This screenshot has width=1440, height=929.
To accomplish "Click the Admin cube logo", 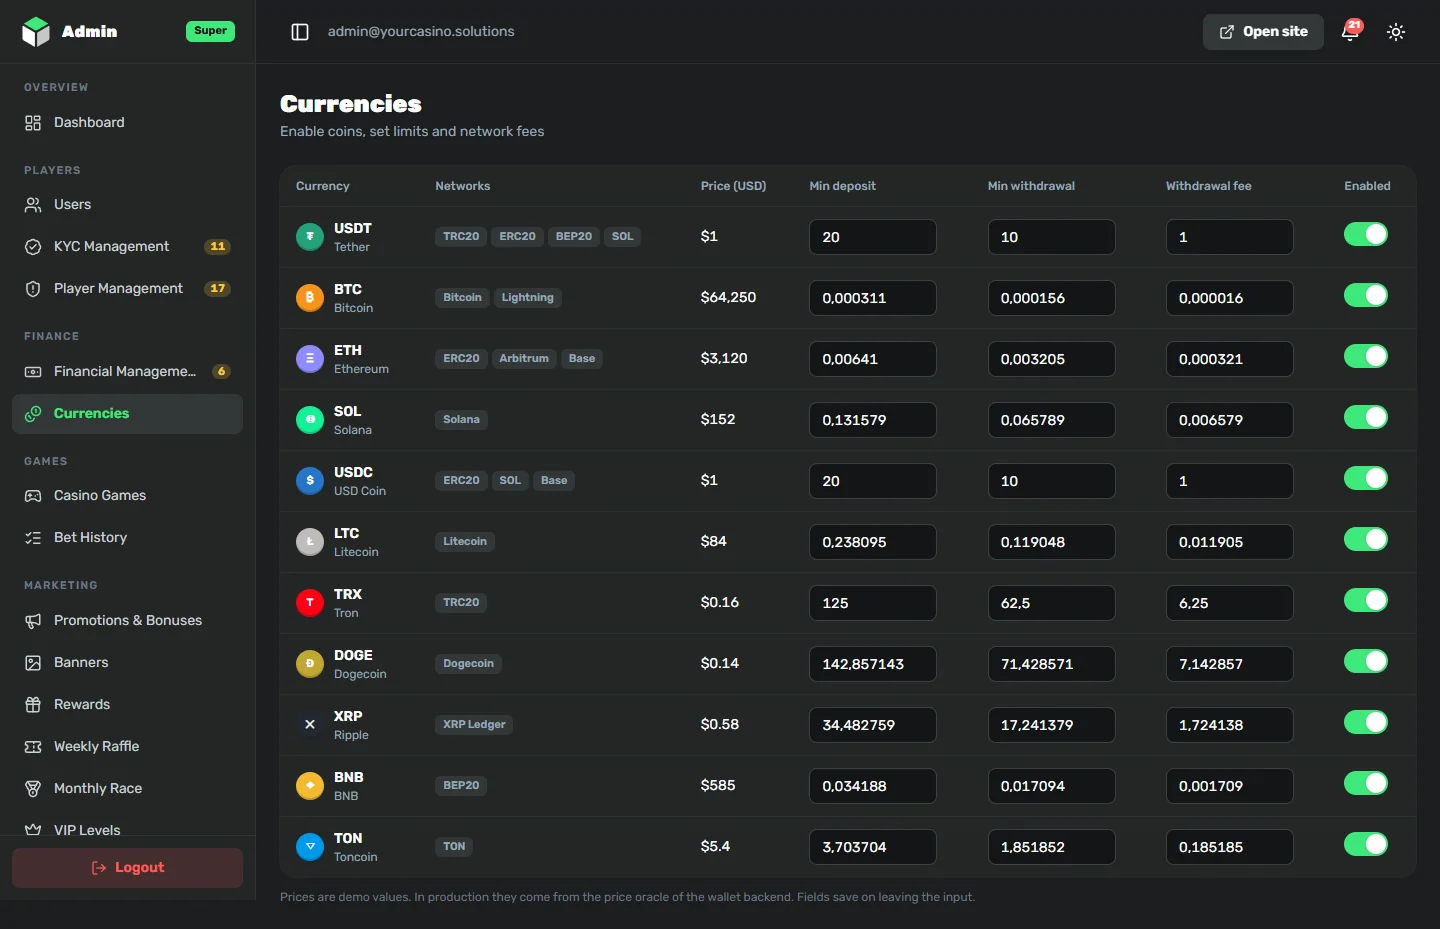I will click(x=36, y=32).
